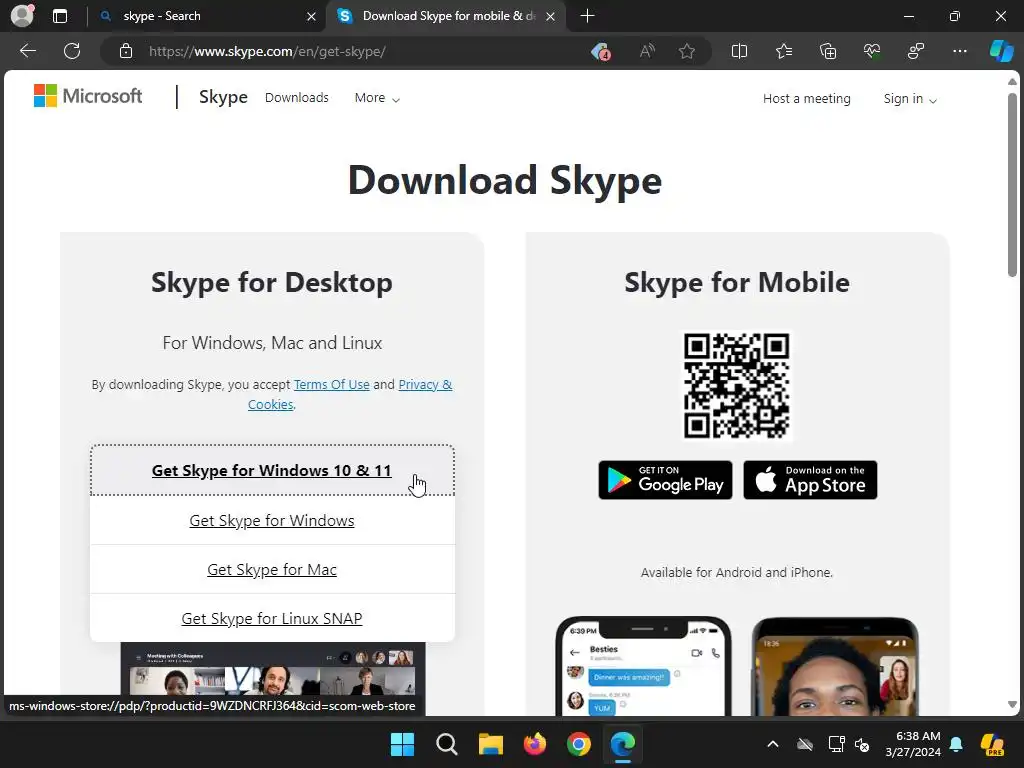Viewport: 1024px width, 768px height.
Task: Open the Windows Start menu
Action: click(402, 744)
